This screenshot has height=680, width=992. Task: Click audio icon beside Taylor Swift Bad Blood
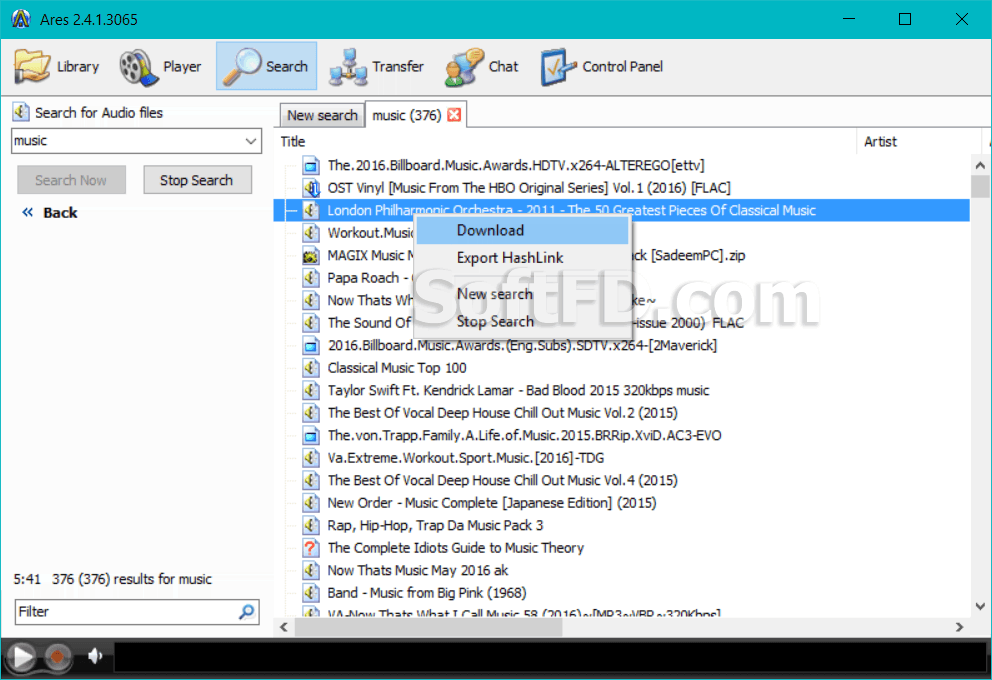coord(311,390)
